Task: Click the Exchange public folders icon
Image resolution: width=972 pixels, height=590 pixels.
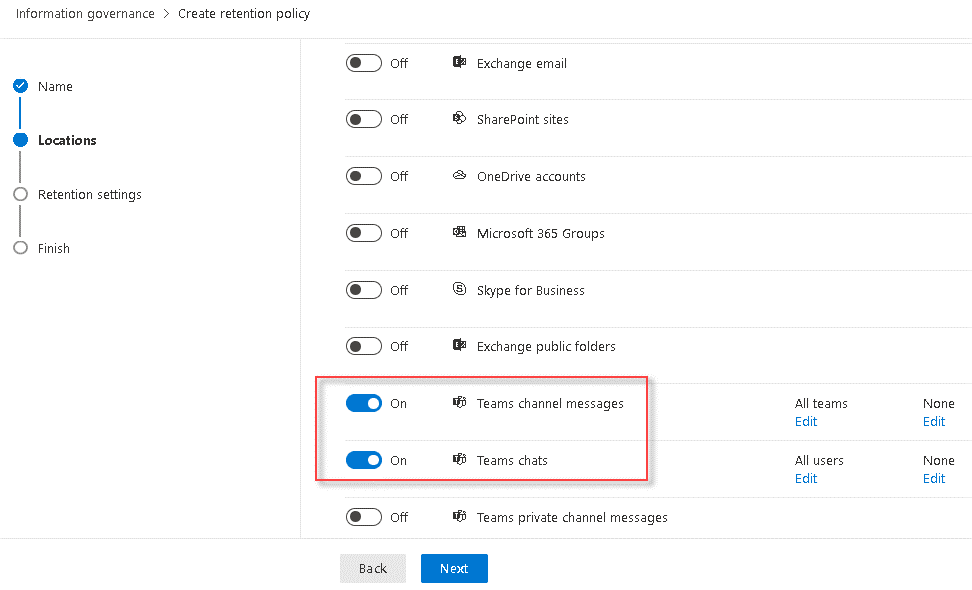Action: click(x=458, y=346)
